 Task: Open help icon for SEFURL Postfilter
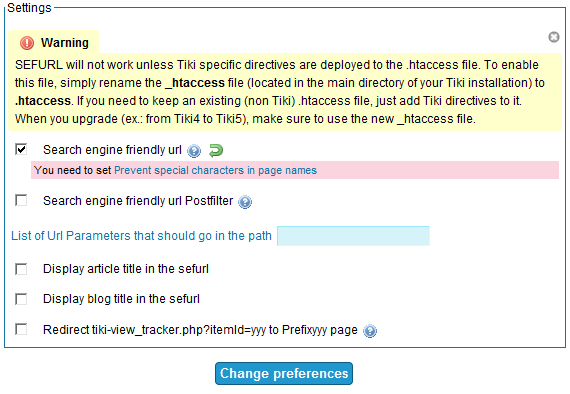pyautogui.click(x=245, y=202)
